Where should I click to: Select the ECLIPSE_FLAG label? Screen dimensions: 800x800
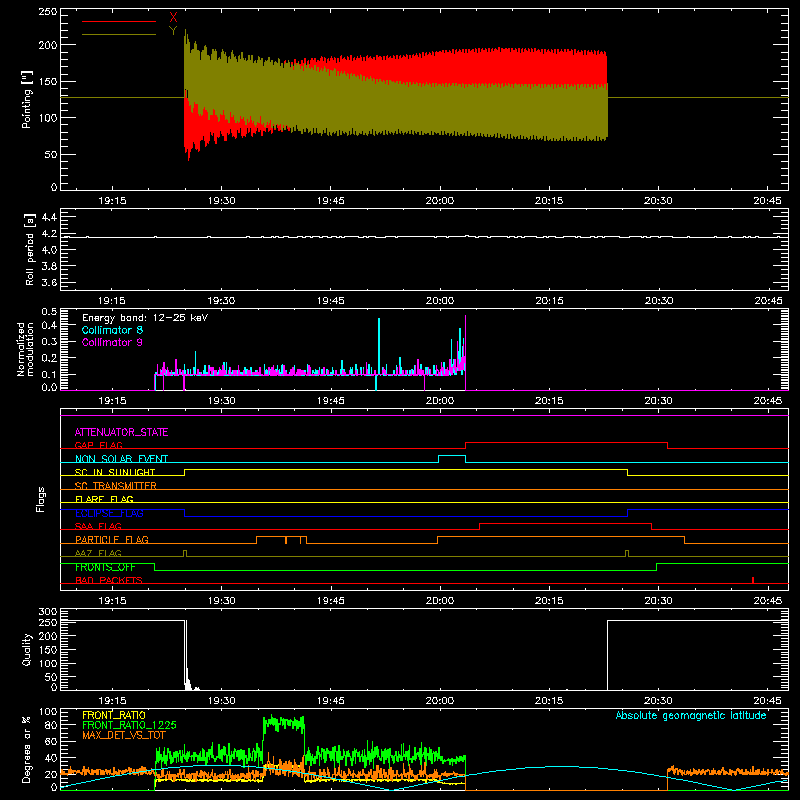109,513
